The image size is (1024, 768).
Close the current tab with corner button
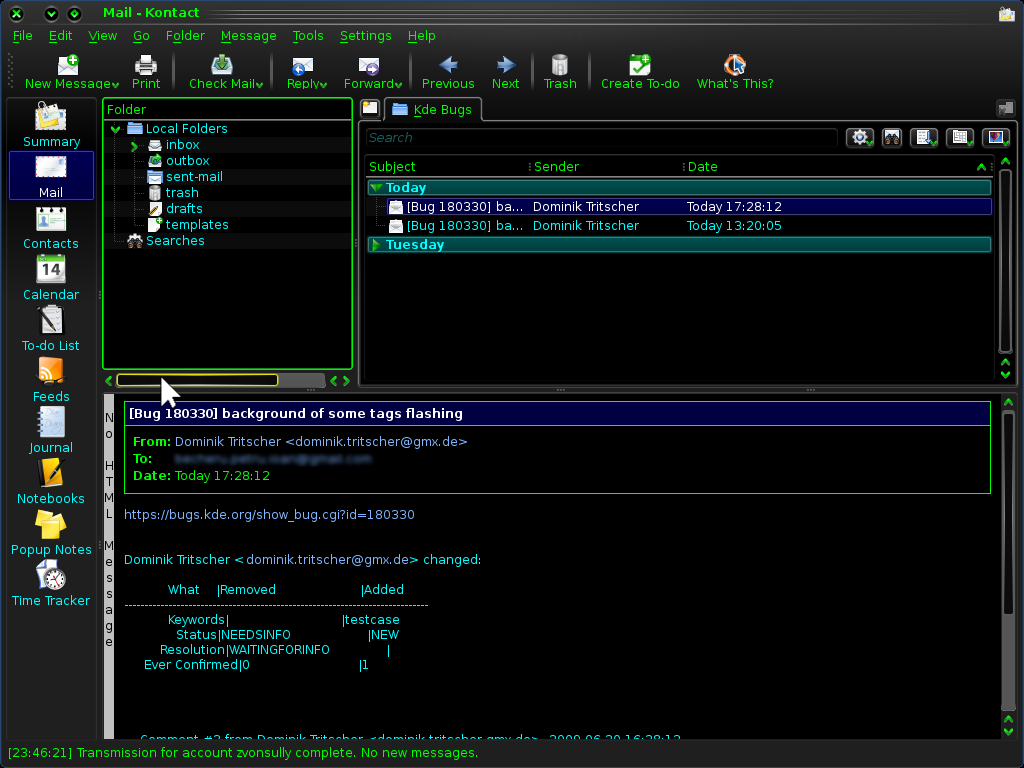1006,108
